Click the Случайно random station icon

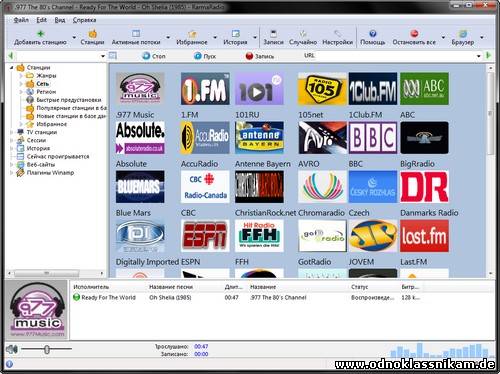[x=303, y=33]
